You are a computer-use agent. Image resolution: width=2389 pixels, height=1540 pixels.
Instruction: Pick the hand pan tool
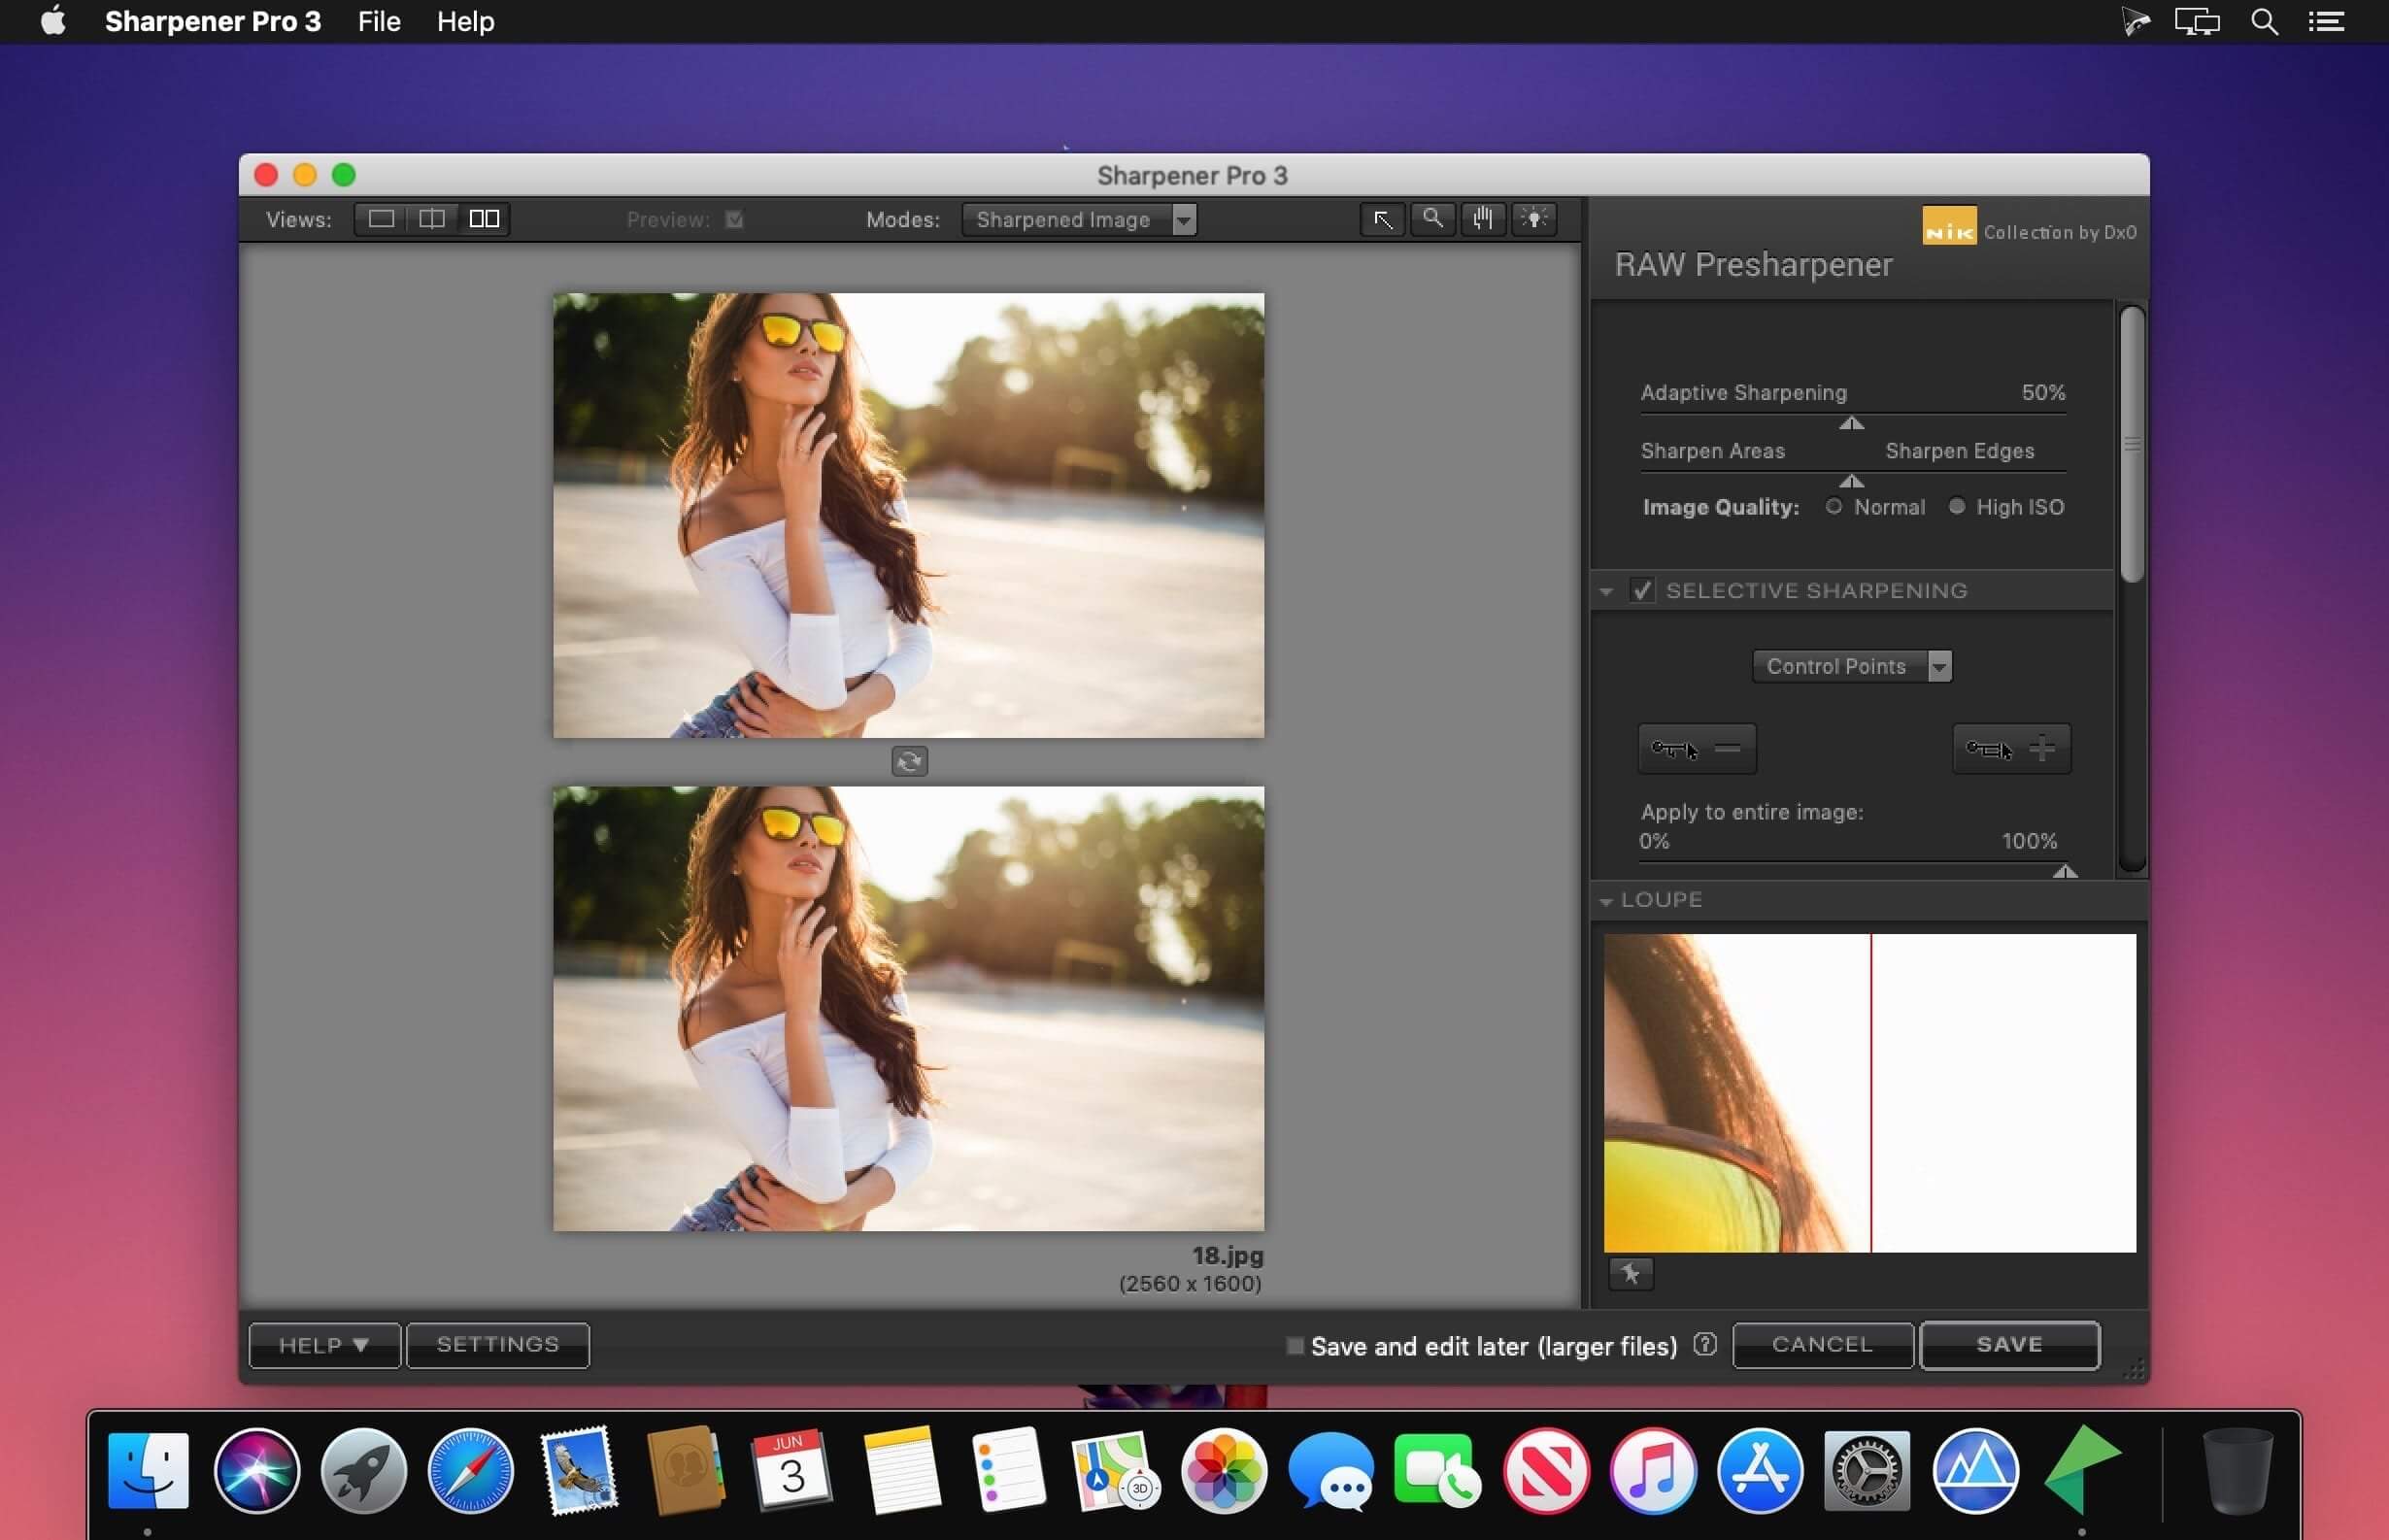[1483, 219]
